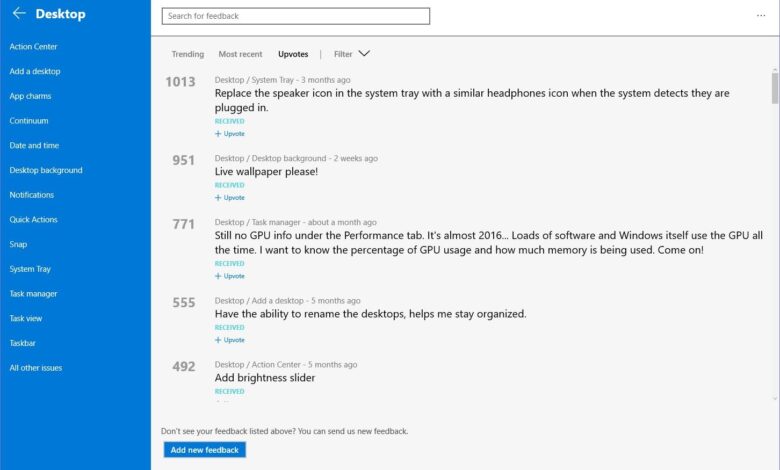The image size is (780, 470).
Task: Upvote the GPU info feedback
Action: click(x=230, y=276)
